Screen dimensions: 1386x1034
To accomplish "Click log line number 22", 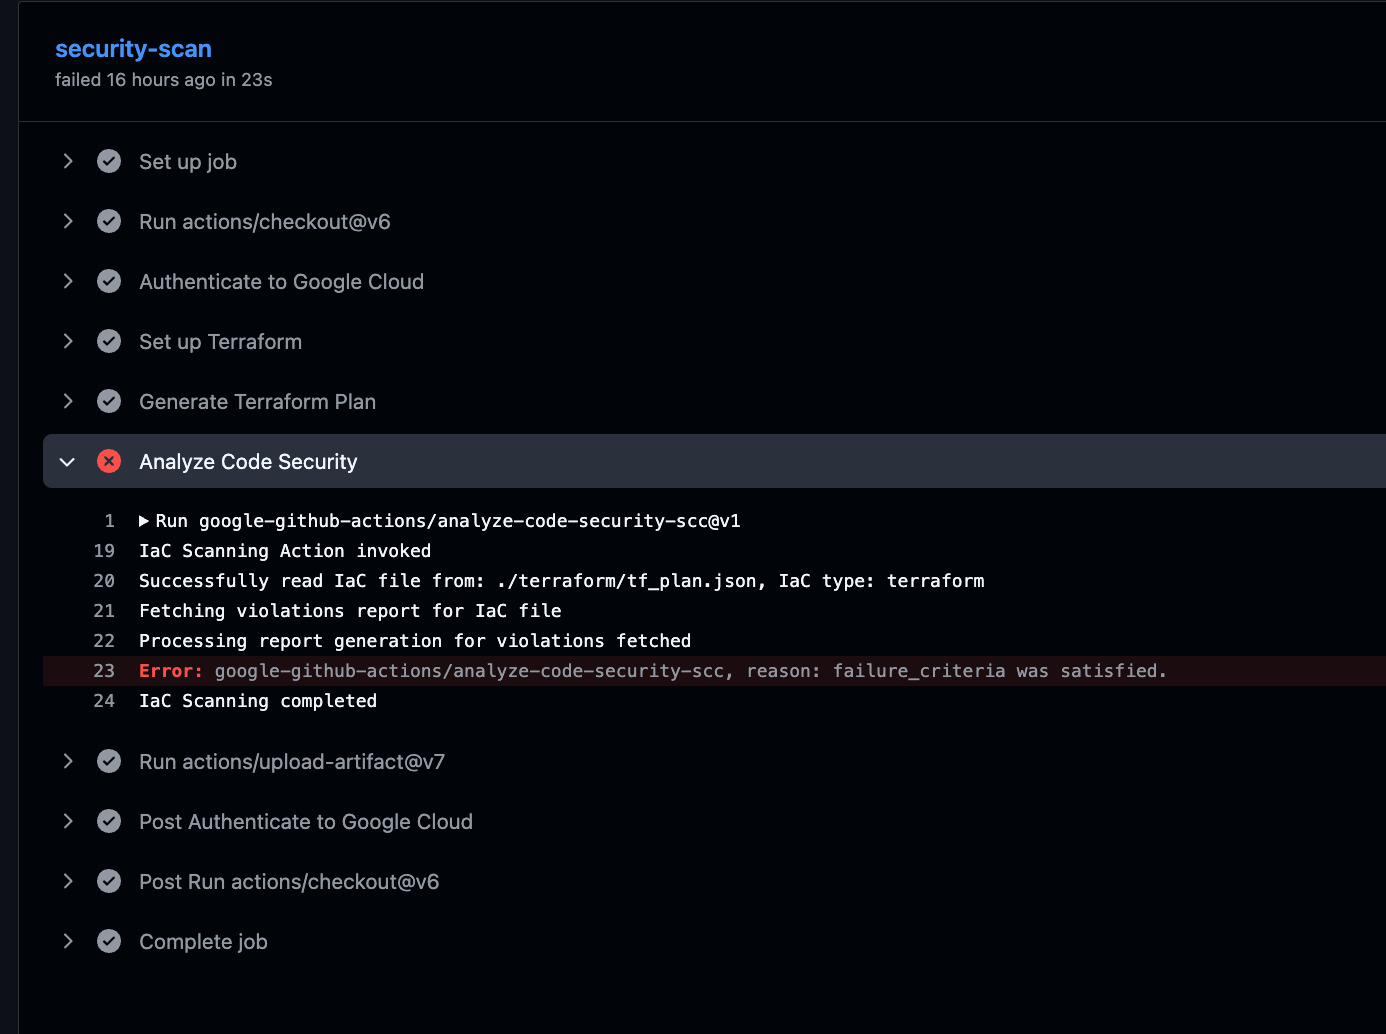I will click(x=104, y=641).
